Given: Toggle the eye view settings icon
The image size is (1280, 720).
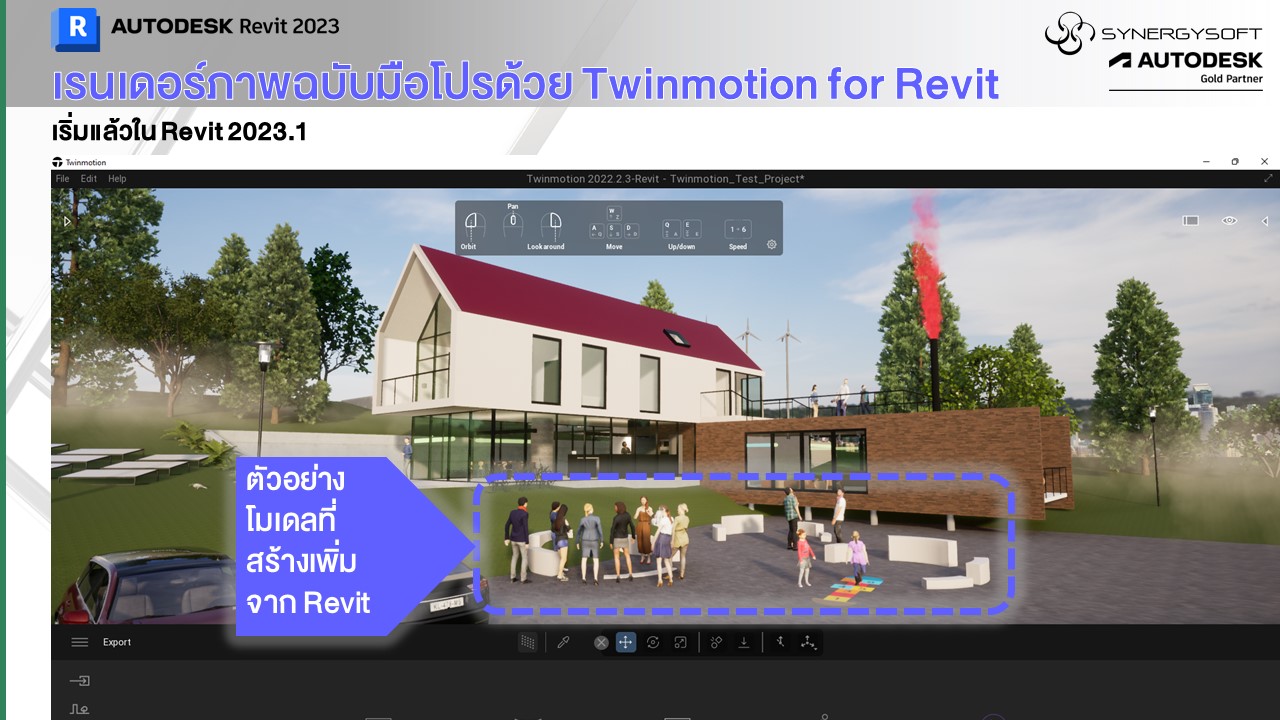Looking at the screenshot, I should pos(1229,221).
